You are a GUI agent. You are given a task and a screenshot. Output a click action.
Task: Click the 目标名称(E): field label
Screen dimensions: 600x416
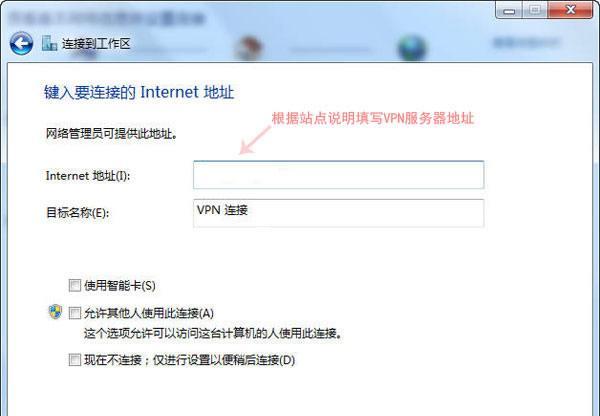[x=78, y=212]
